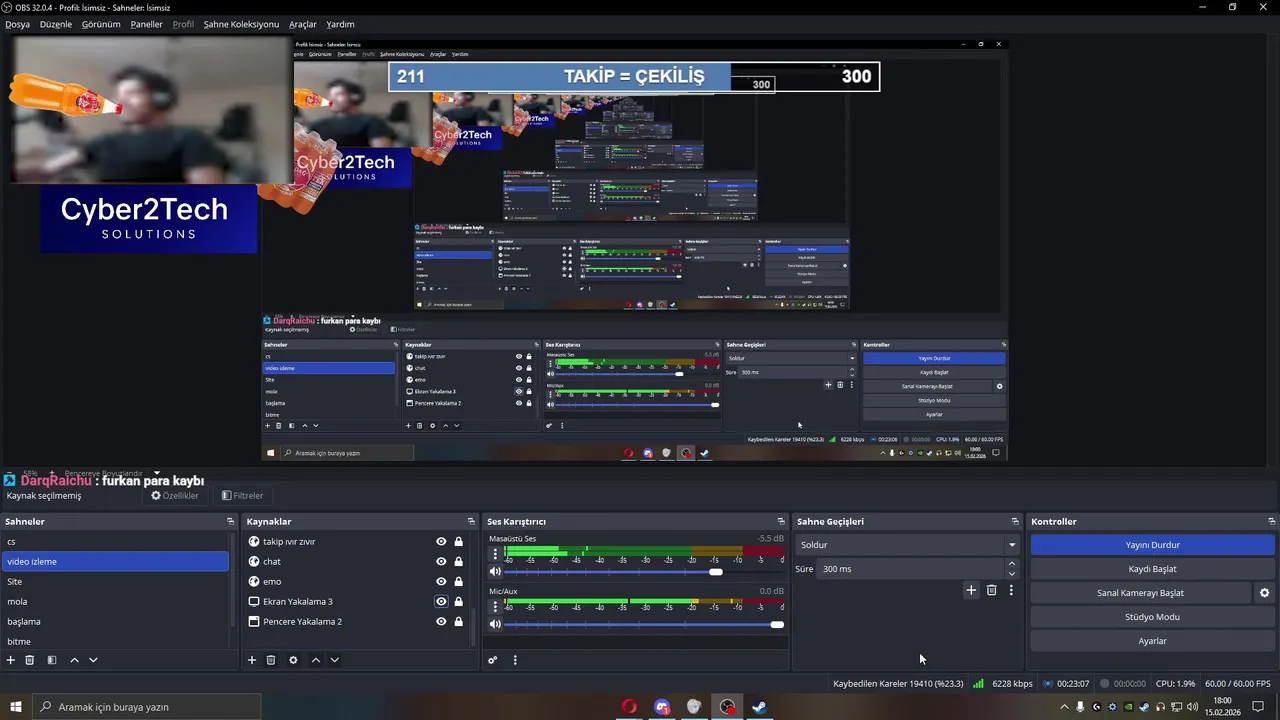The image size is (1280, 720).
Task: Move source down in Kaynaklar toolbar
Action: (334, 660)
